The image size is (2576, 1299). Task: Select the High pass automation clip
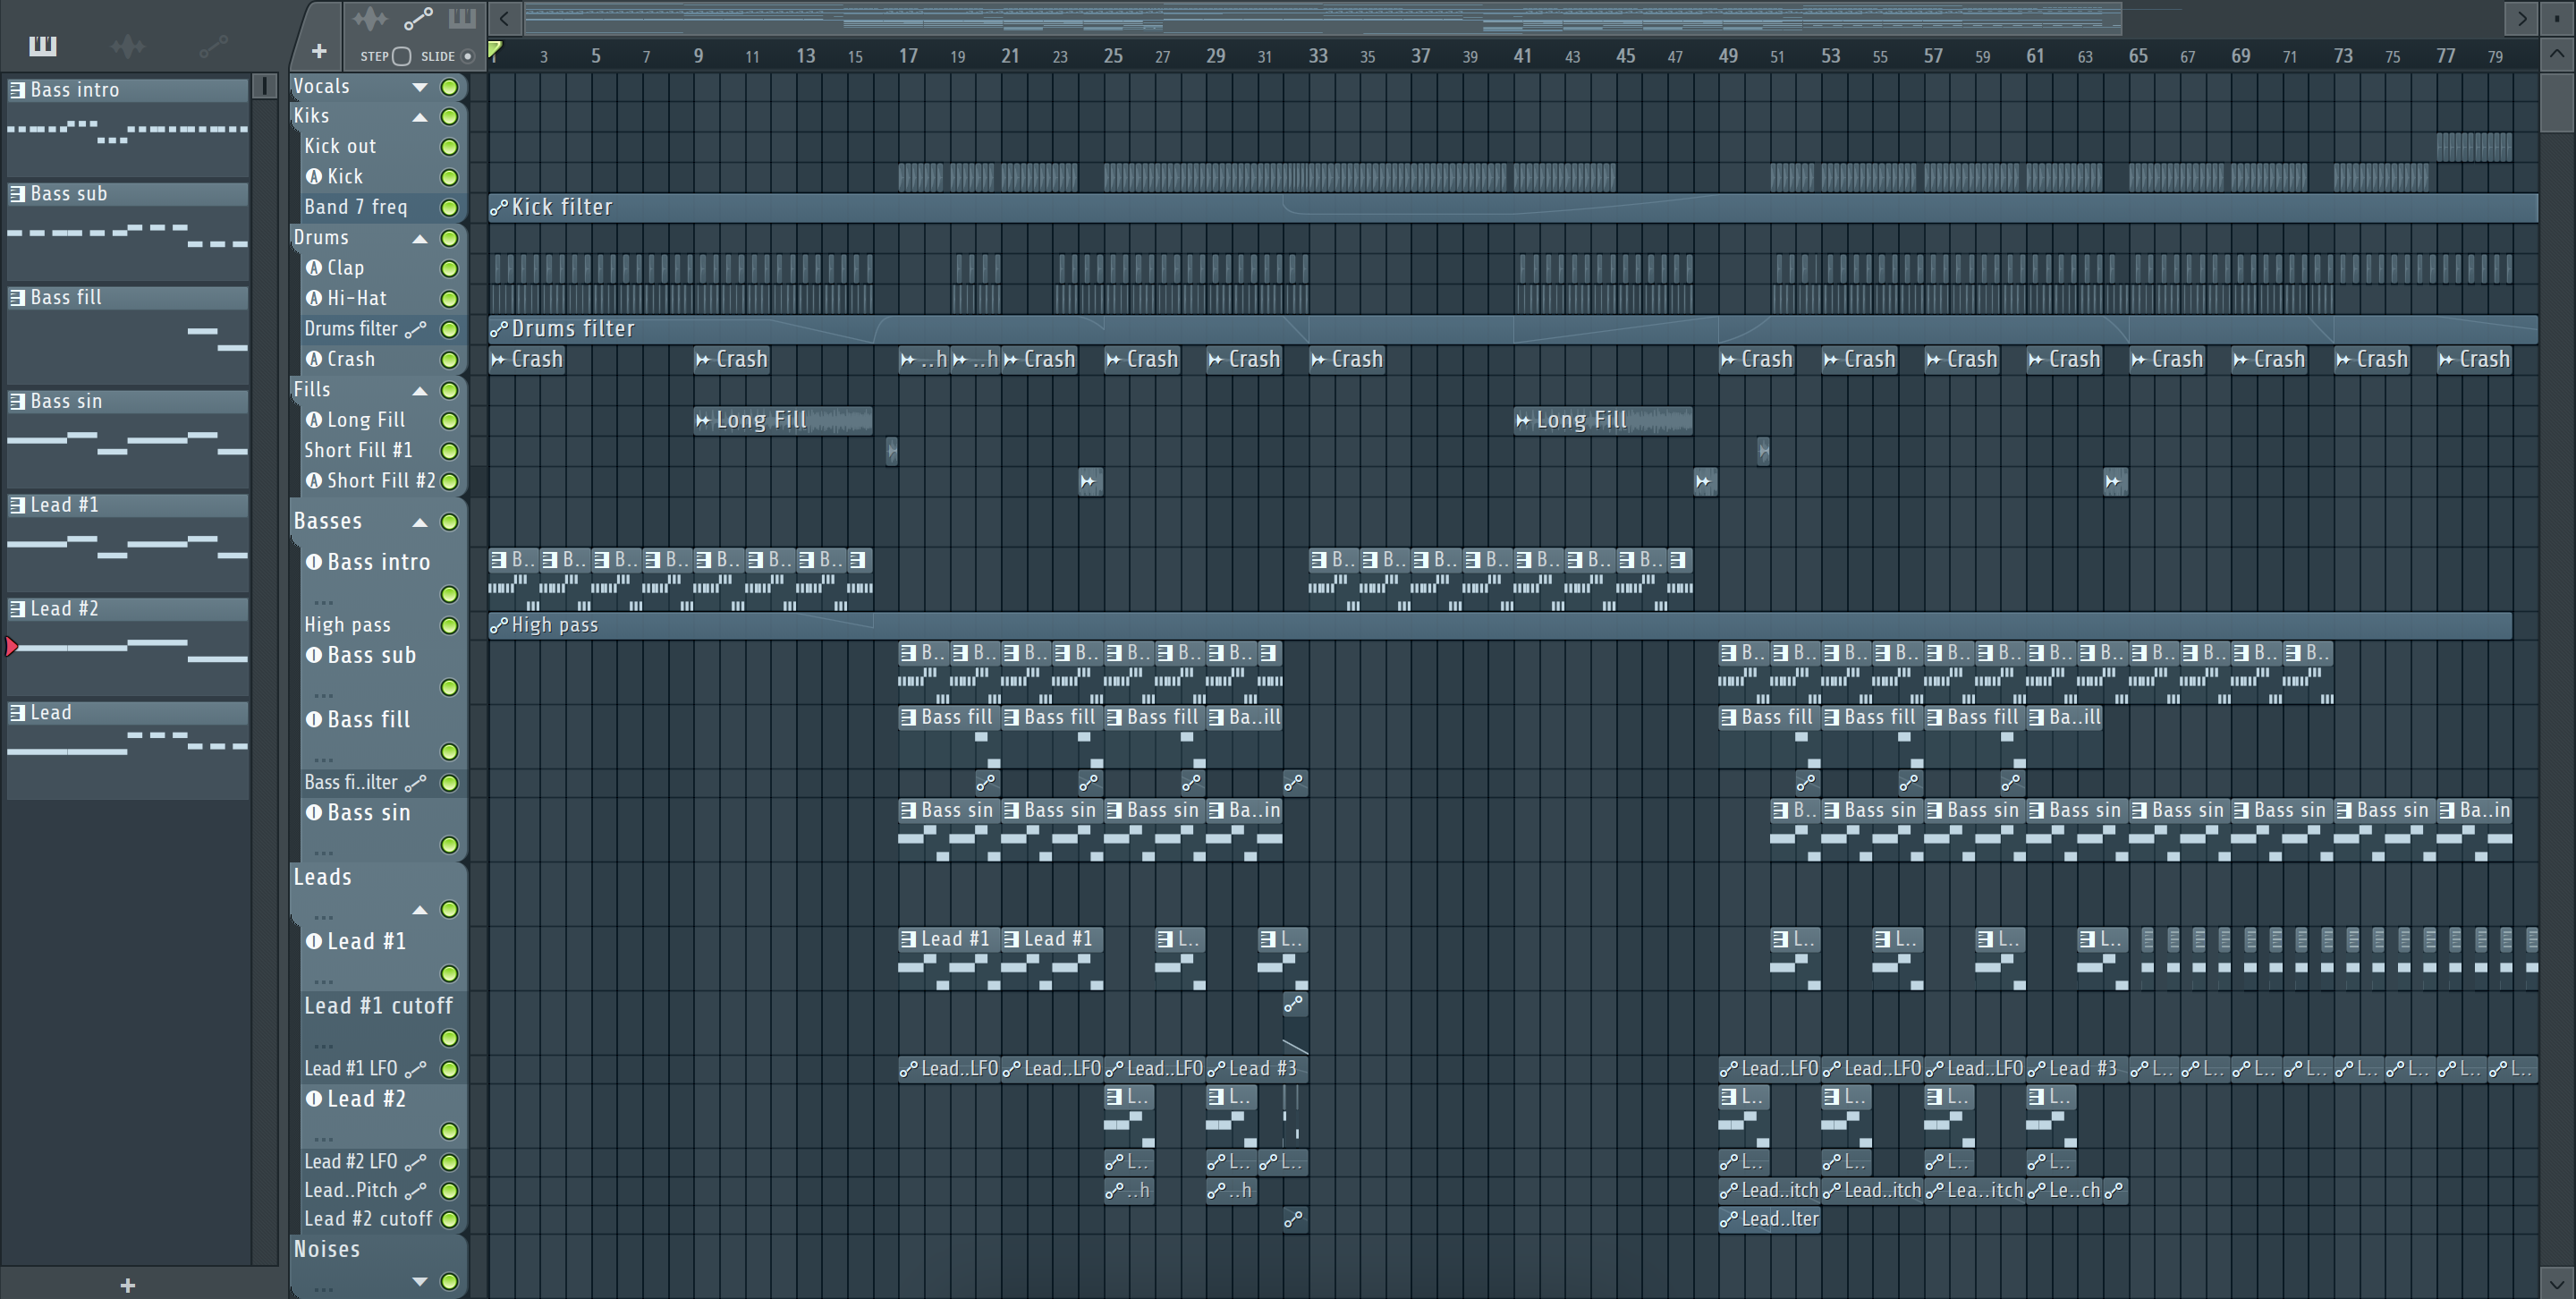(x=1500, y=625)
